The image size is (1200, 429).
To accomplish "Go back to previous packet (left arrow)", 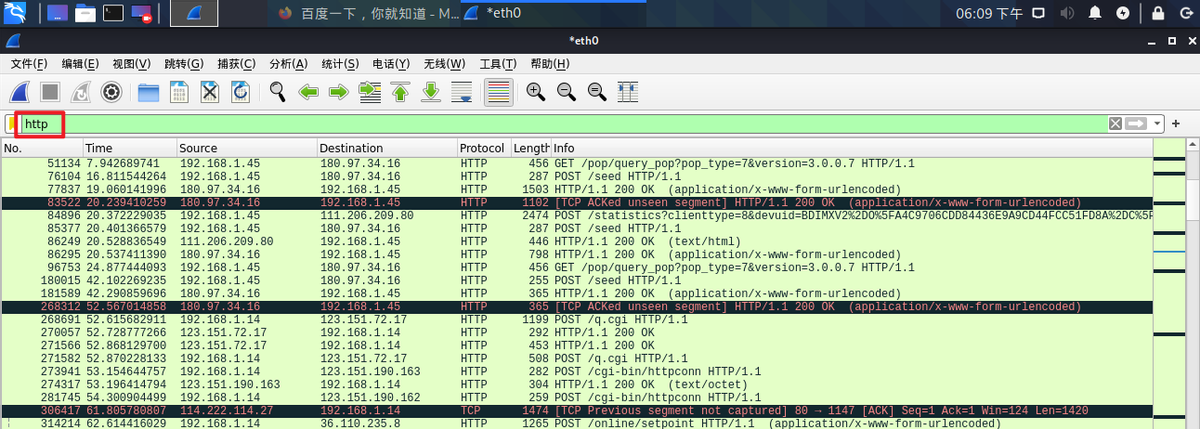I will click(309, 92).
